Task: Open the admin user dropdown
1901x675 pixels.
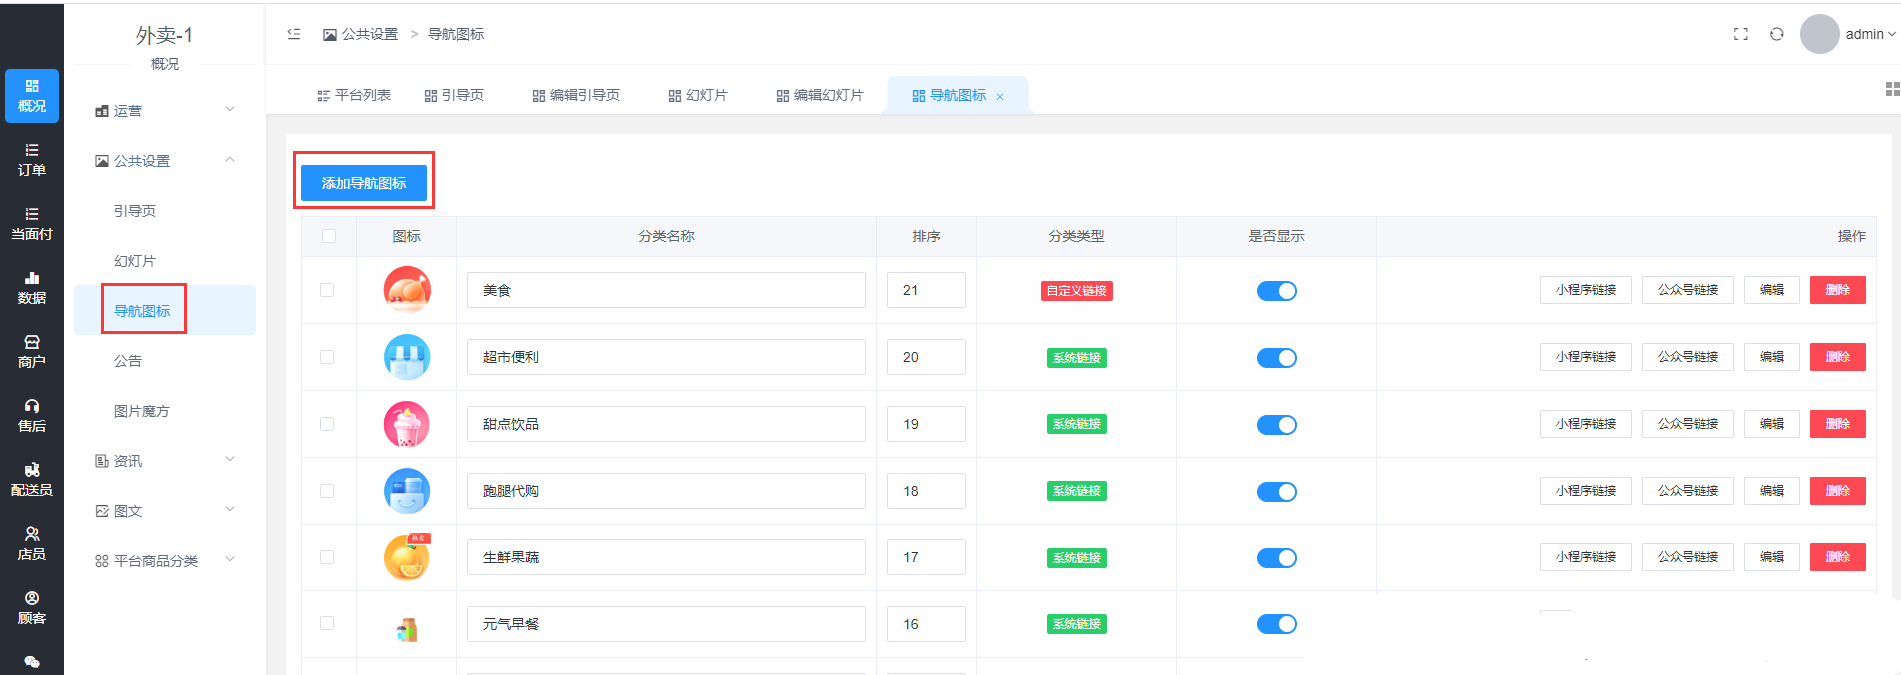Action: (1870, 34)
